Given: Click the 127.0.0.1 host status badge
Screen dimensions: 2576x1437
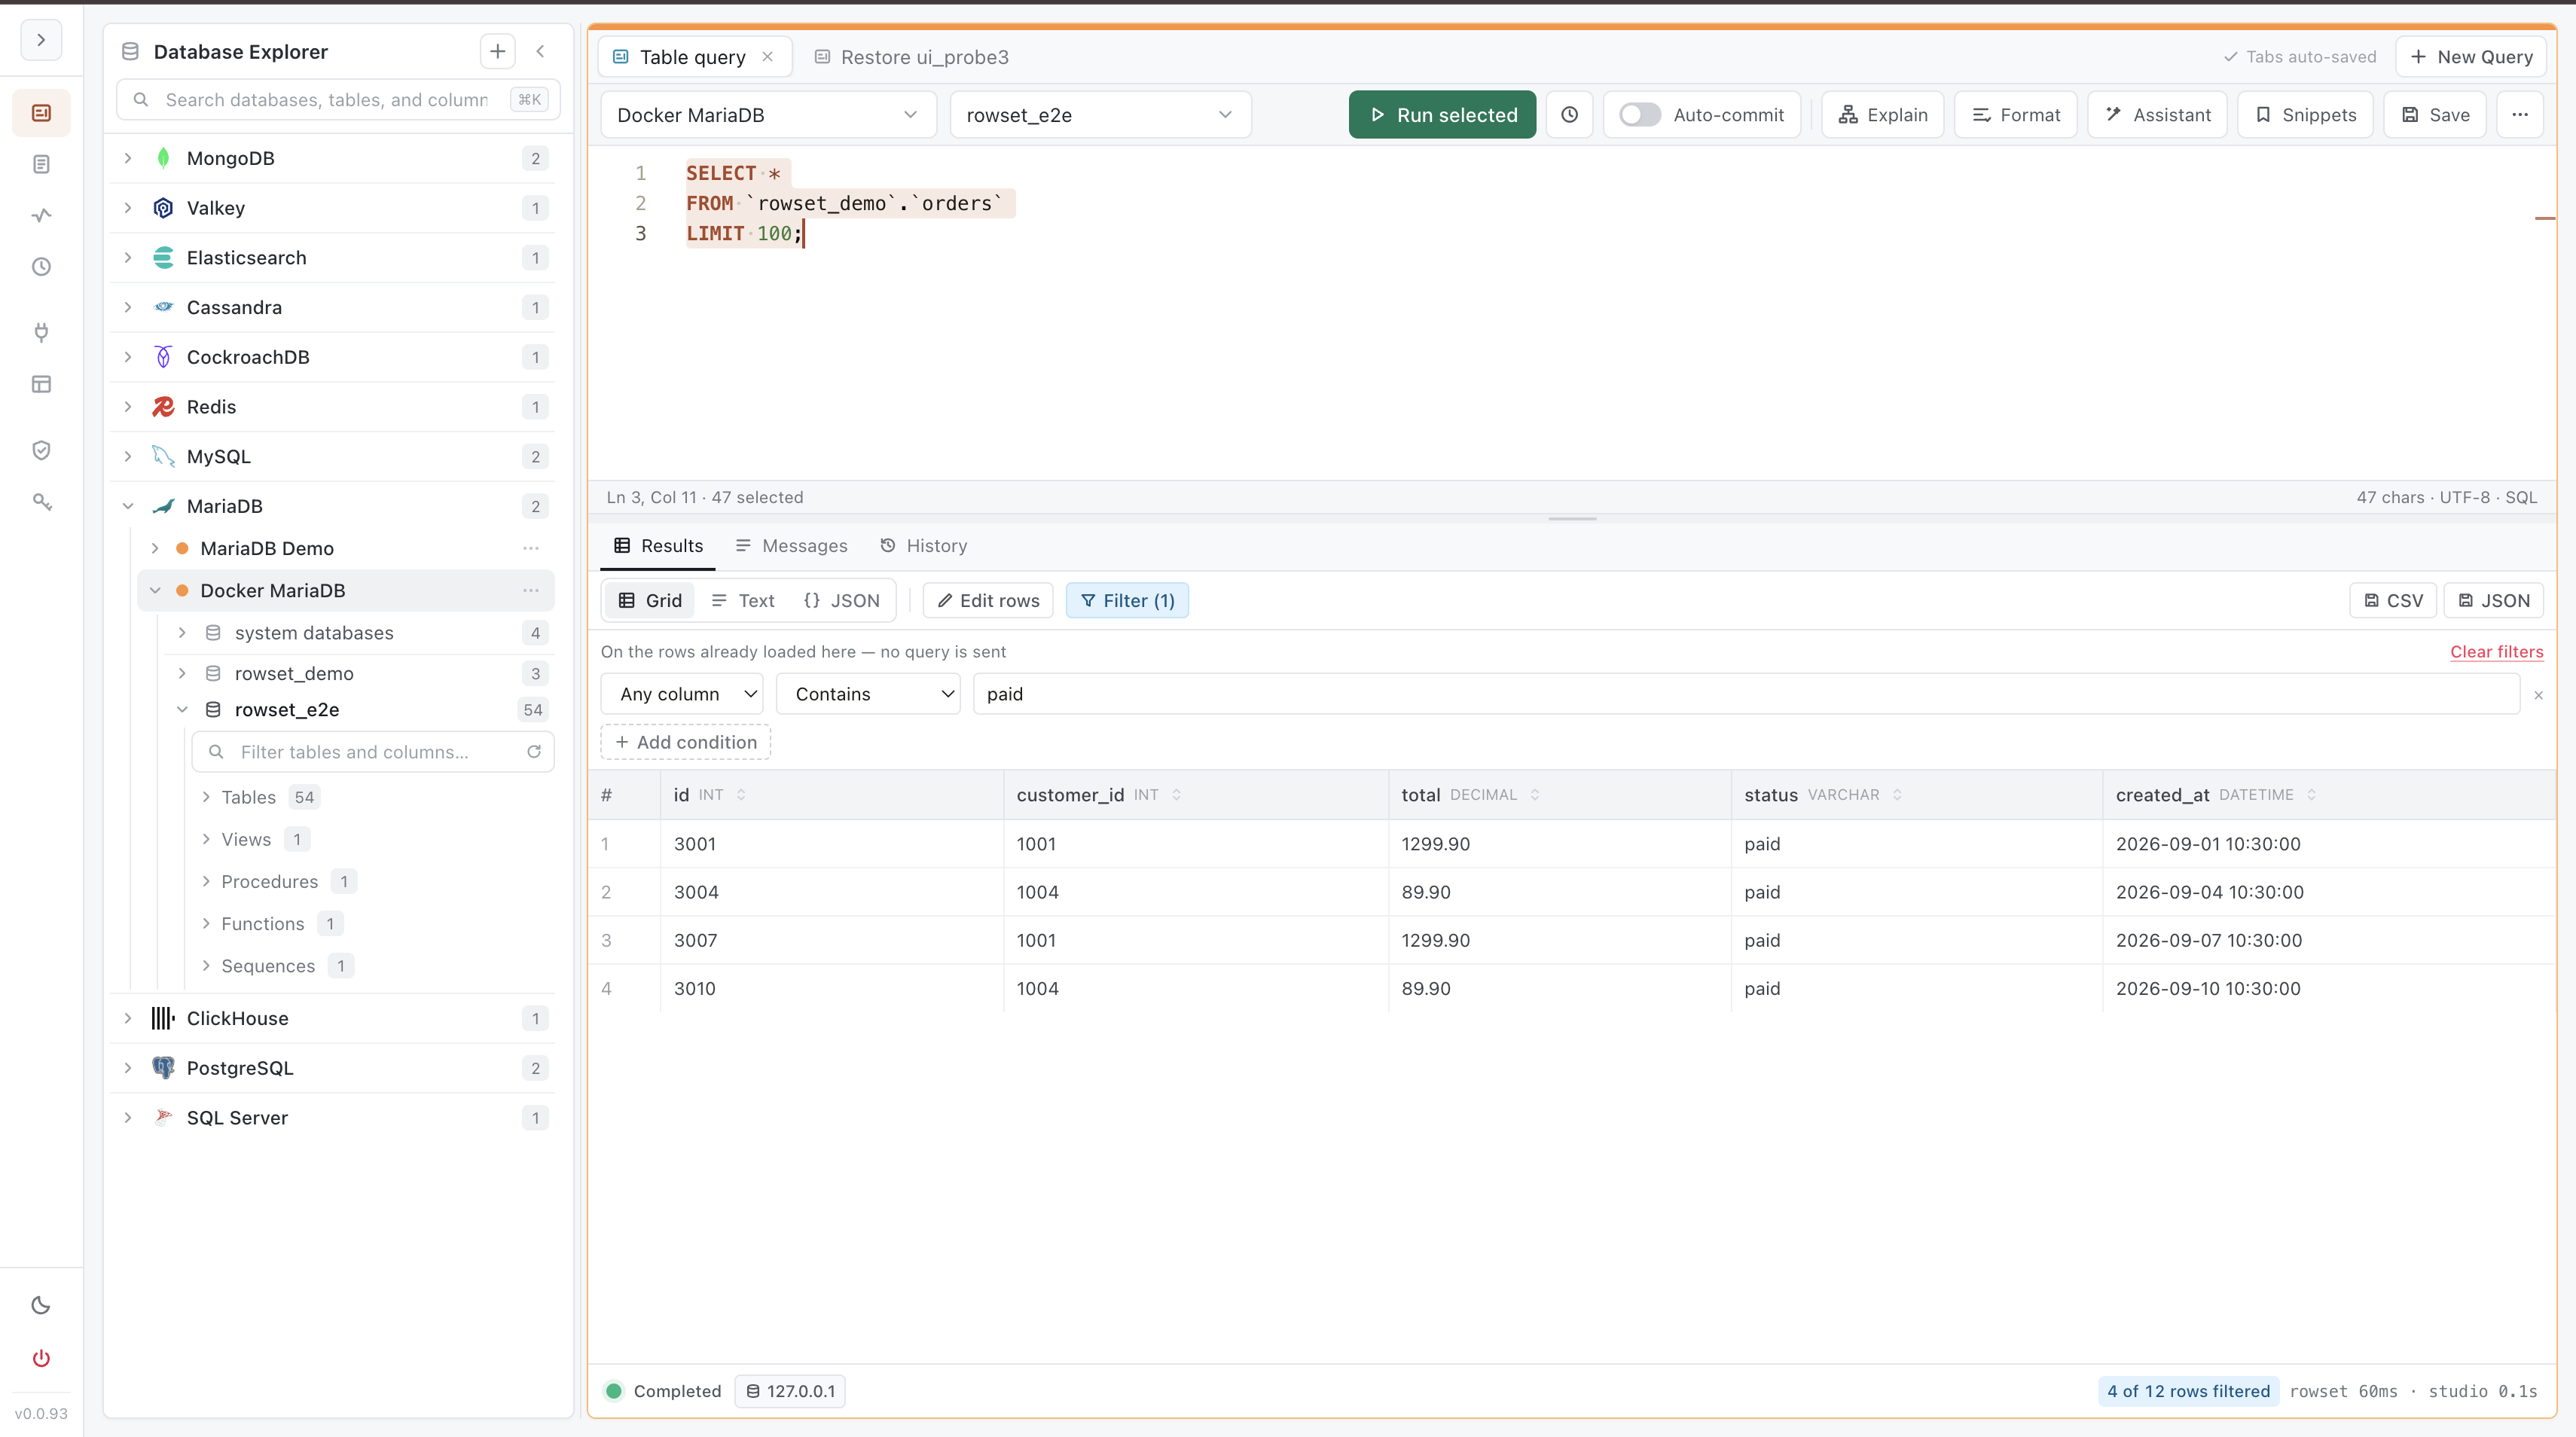Looking at the screenshot, I should tap(790, 1392).
